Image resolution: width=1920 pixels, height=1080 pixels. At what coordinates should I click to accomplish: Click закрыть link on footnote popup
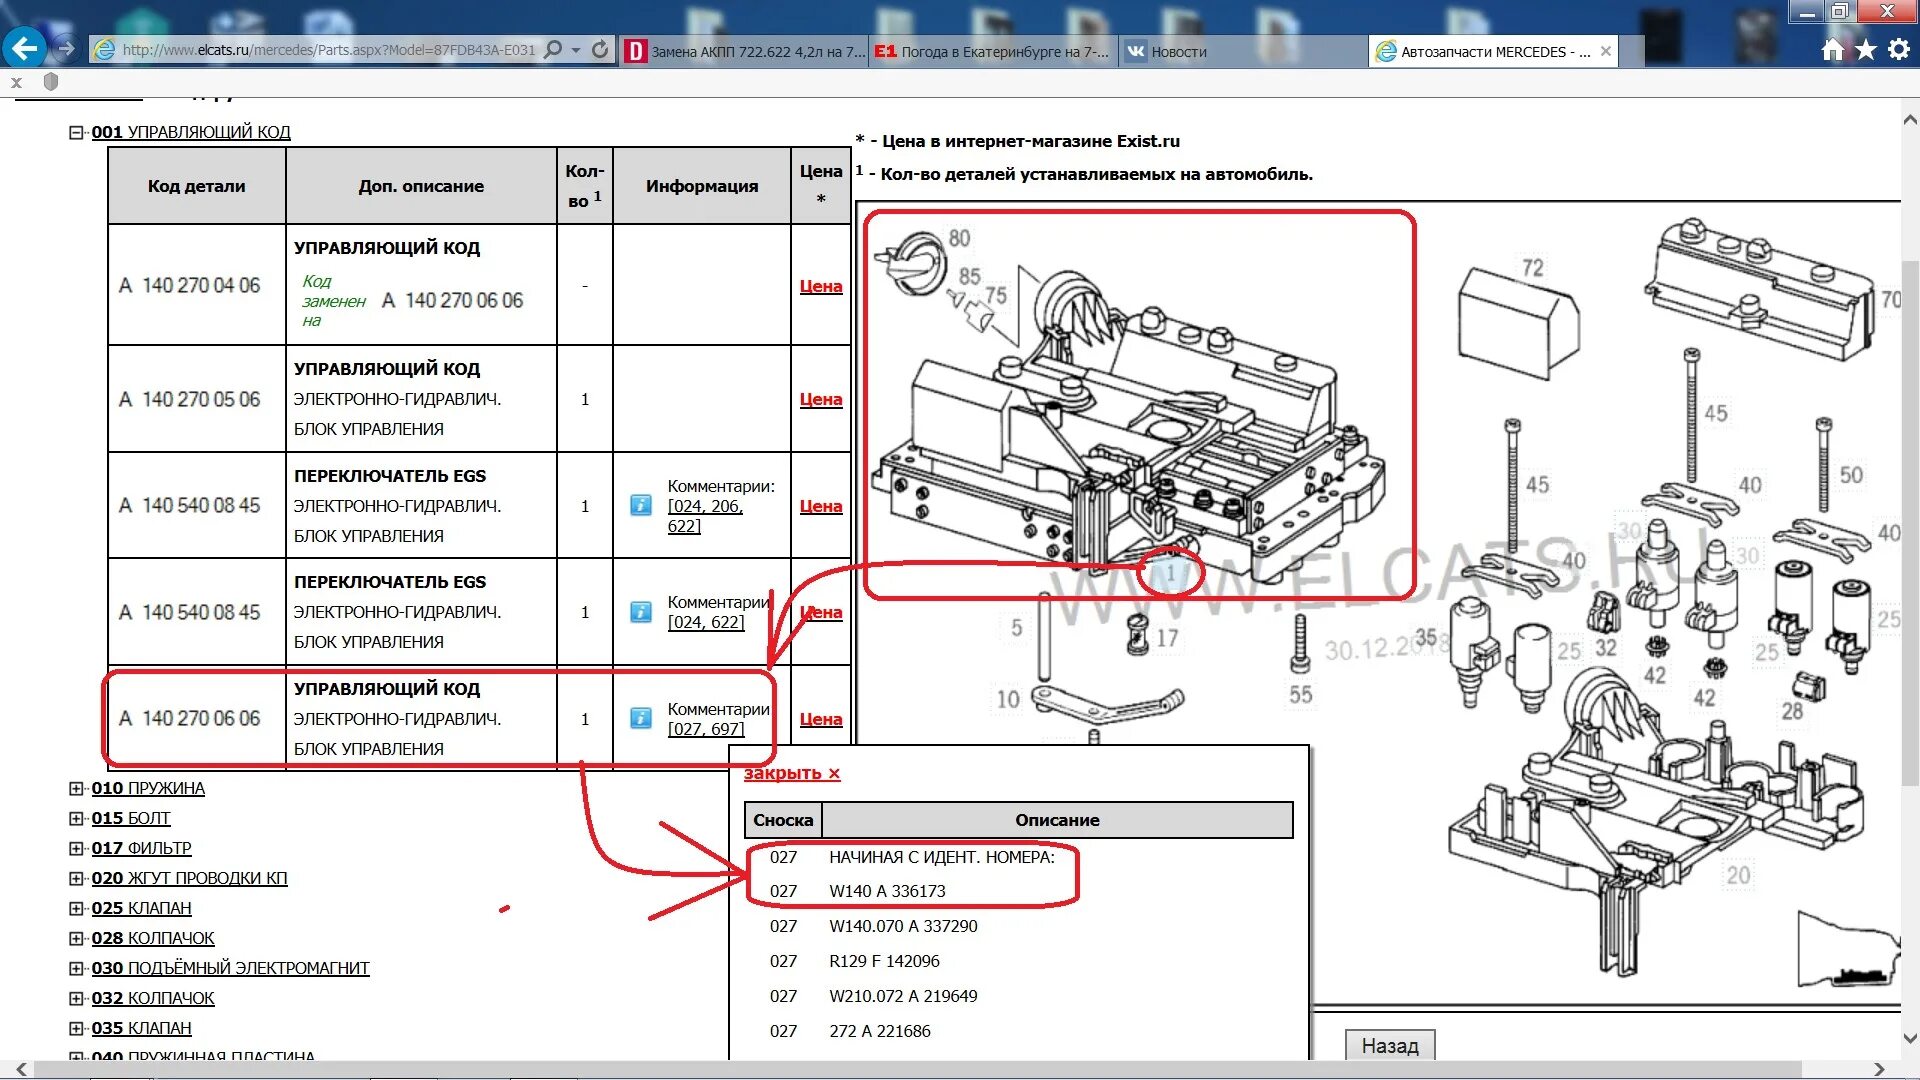791,773
